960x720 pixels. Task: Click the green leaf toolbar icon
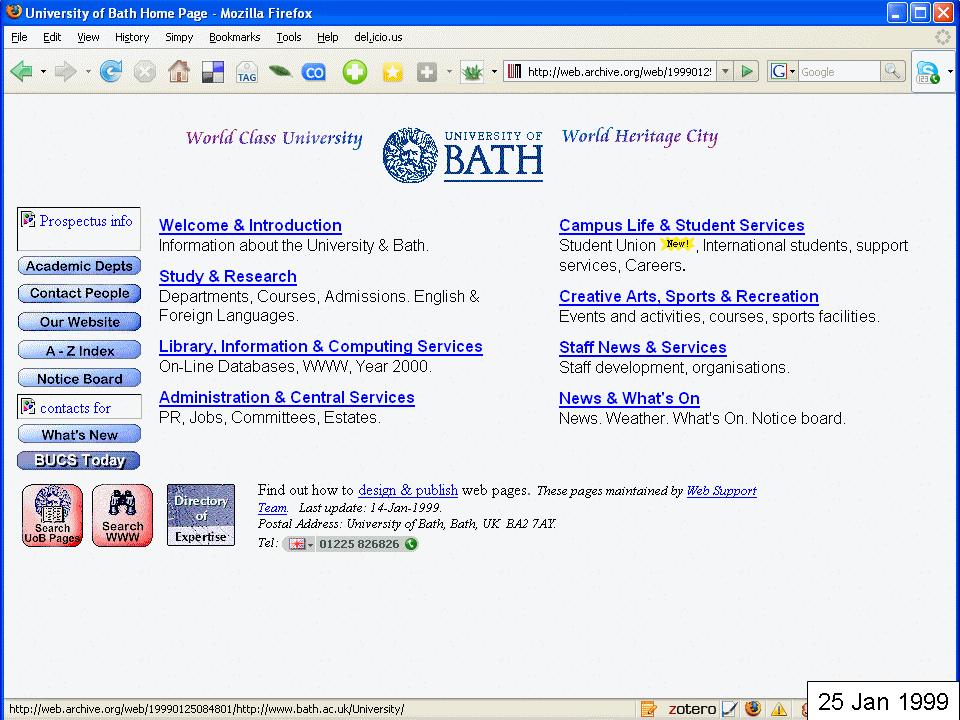point(280,72)
